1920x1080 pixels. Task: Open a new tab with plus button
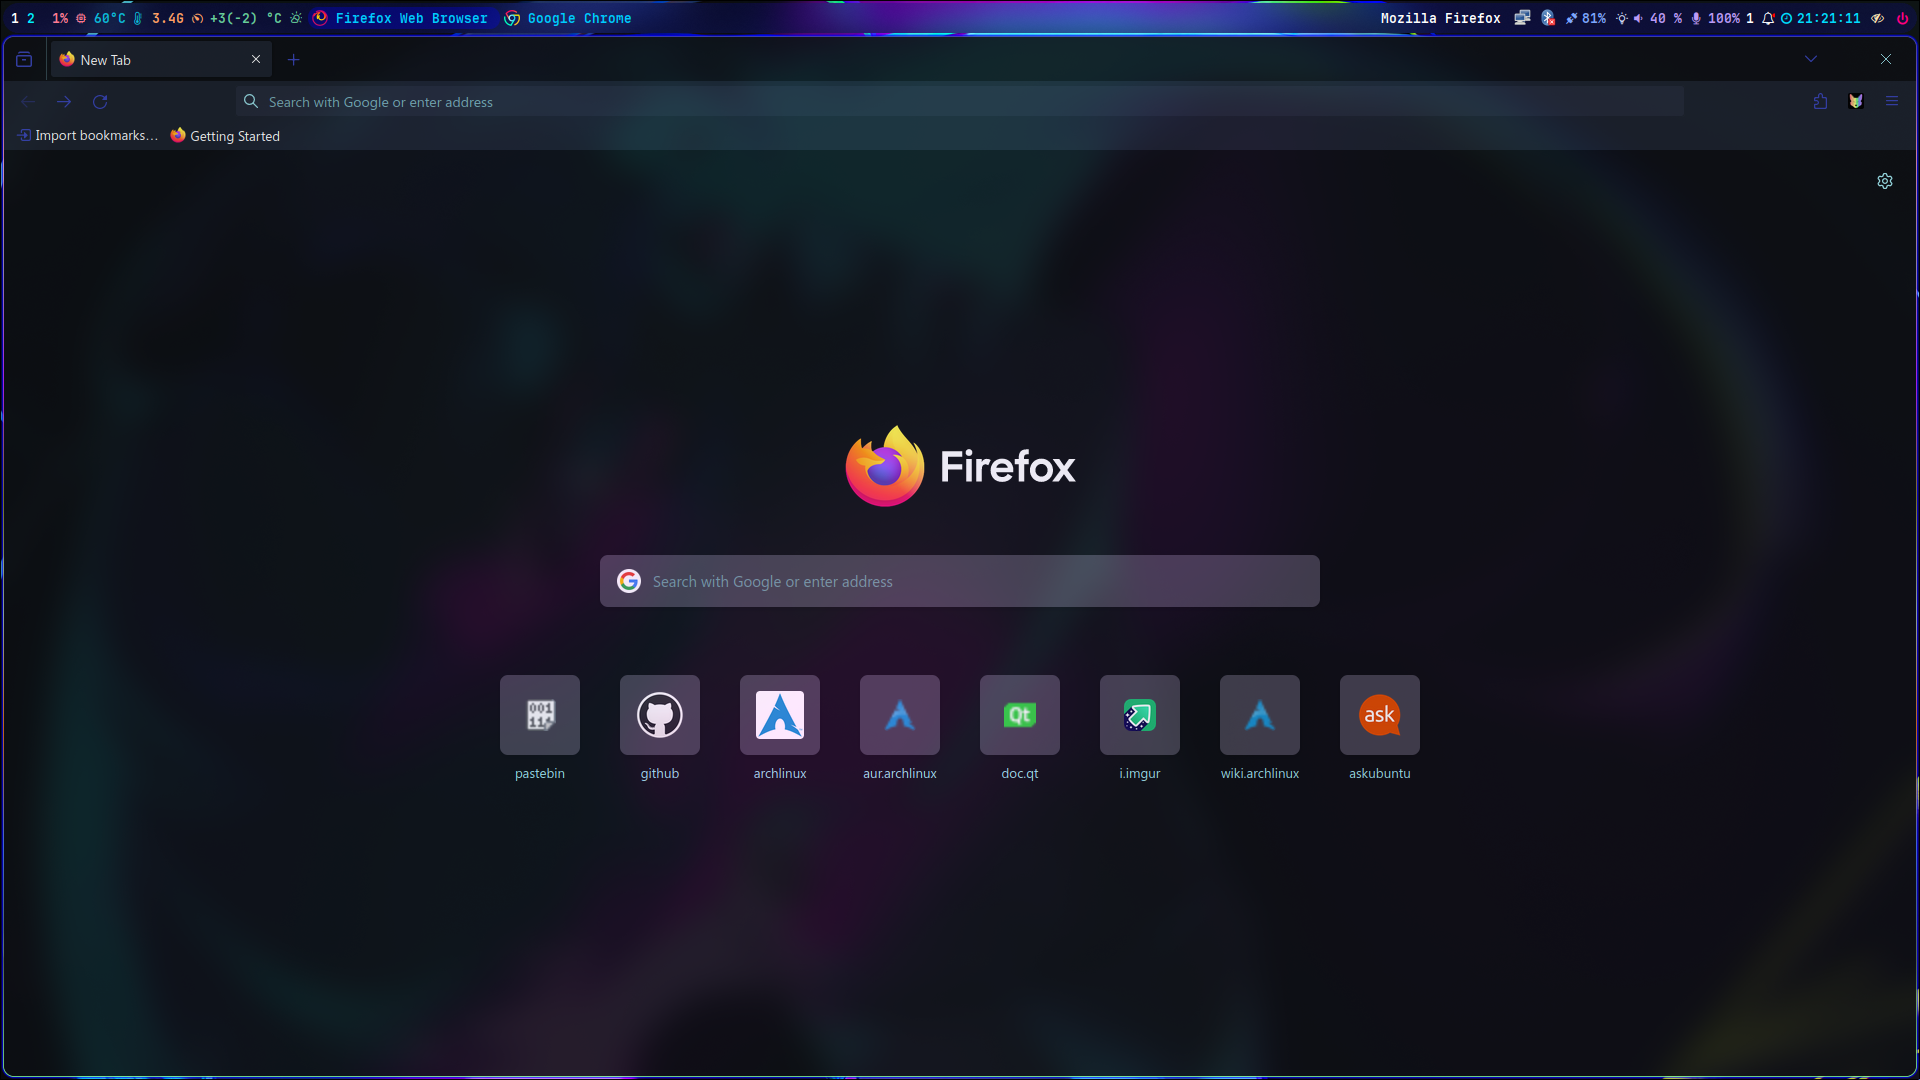[294, 60]
